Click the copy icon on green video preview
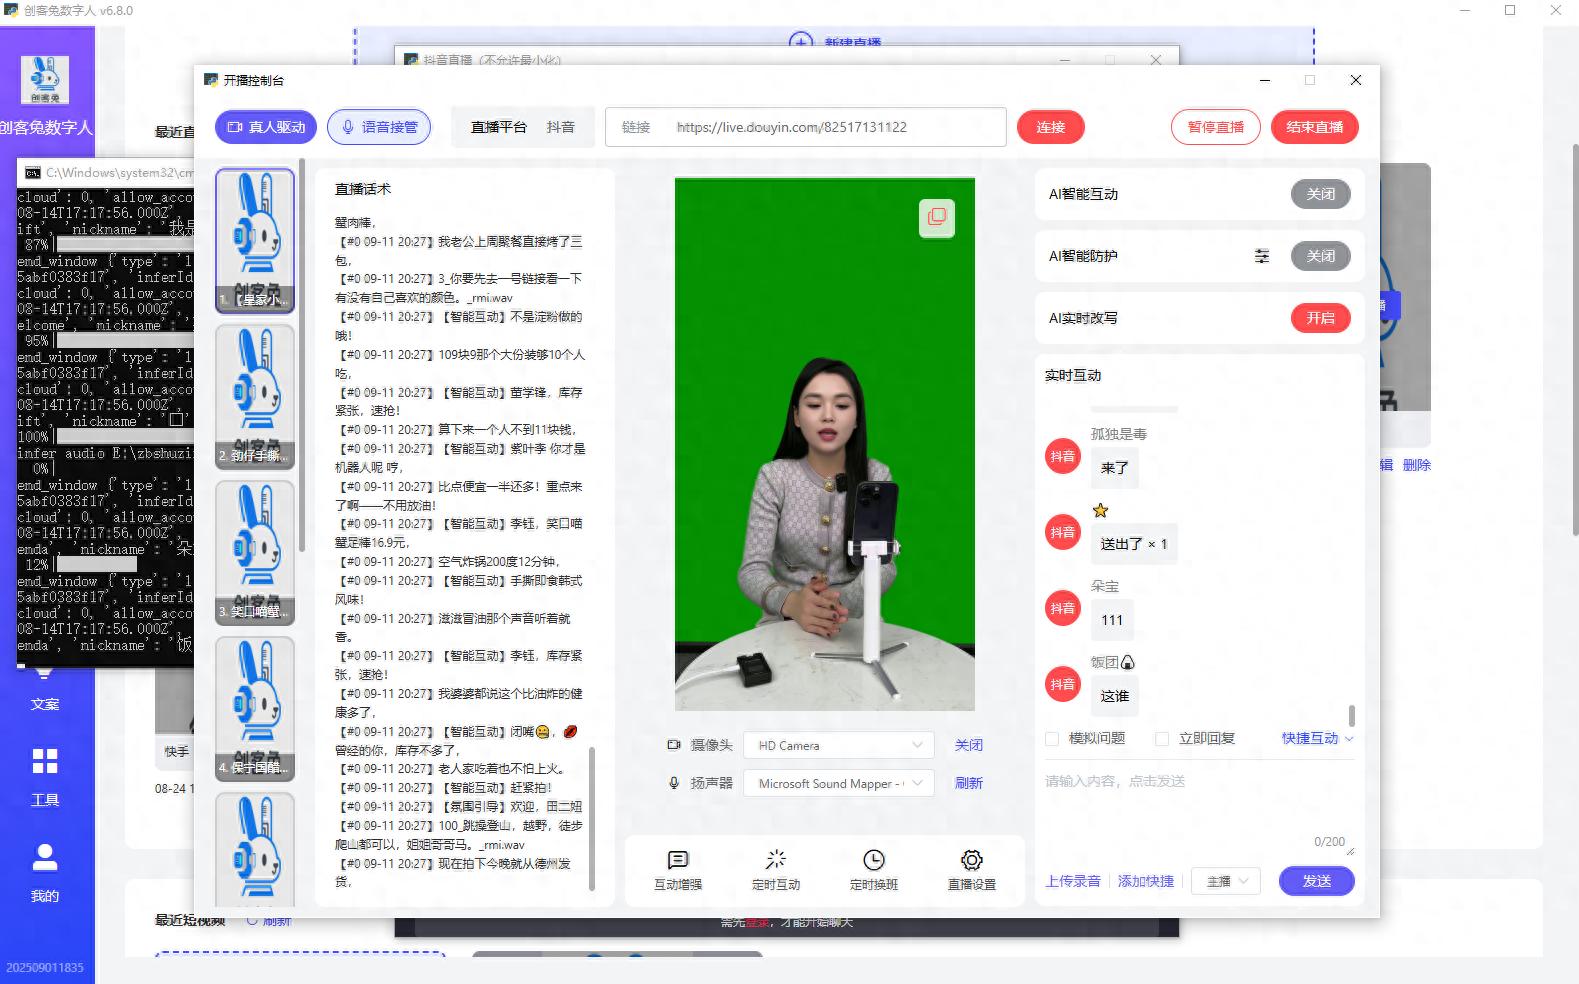The image size is (1579, 984). [936, 217]
